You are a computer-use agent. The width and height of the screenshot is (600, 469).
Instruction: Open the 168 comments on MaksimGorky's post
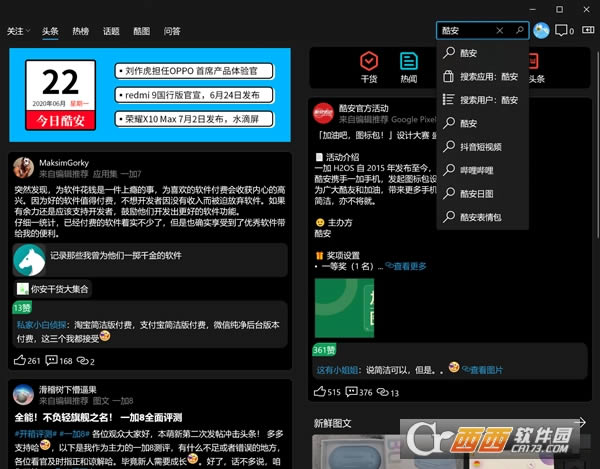(59, 360)
